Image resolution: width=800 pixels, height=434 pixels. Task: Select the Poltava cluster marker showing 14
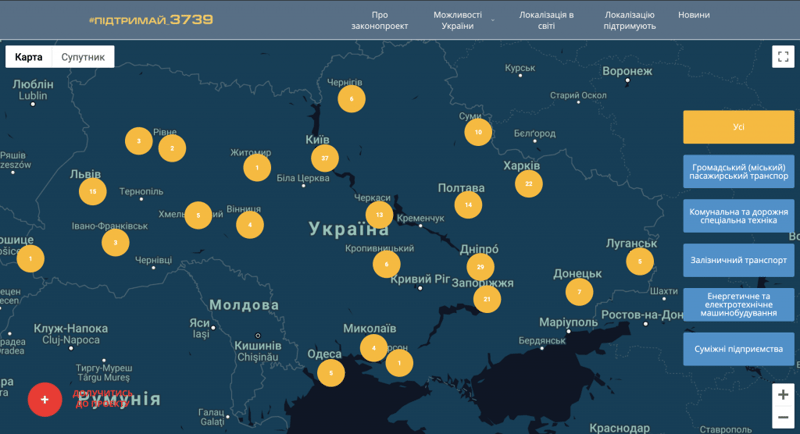pyautogui.click(x=468, y=204)
